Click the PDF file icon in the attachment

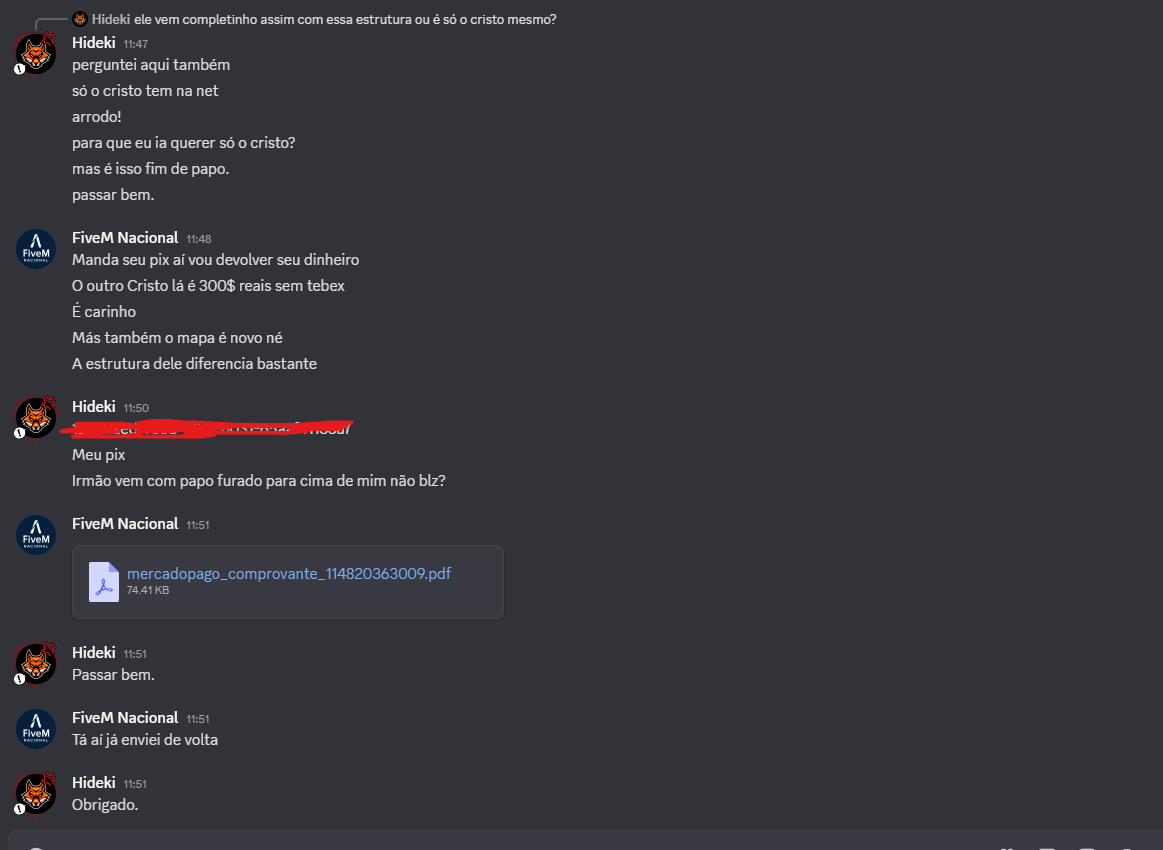pyautogui.click(x=104, y=582)
